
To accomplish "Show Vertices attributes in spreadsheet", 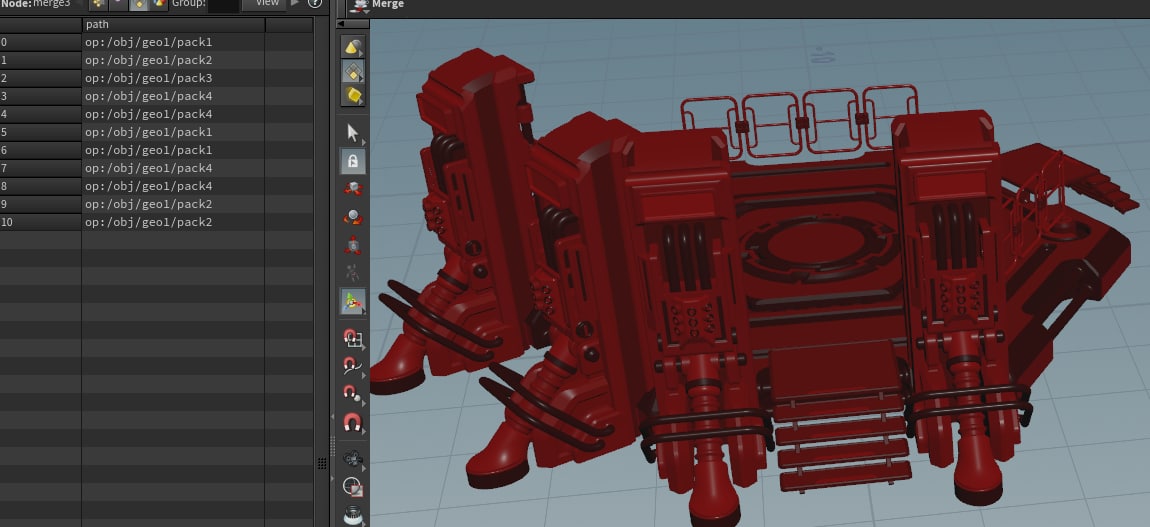I will (x=118, y=4).
